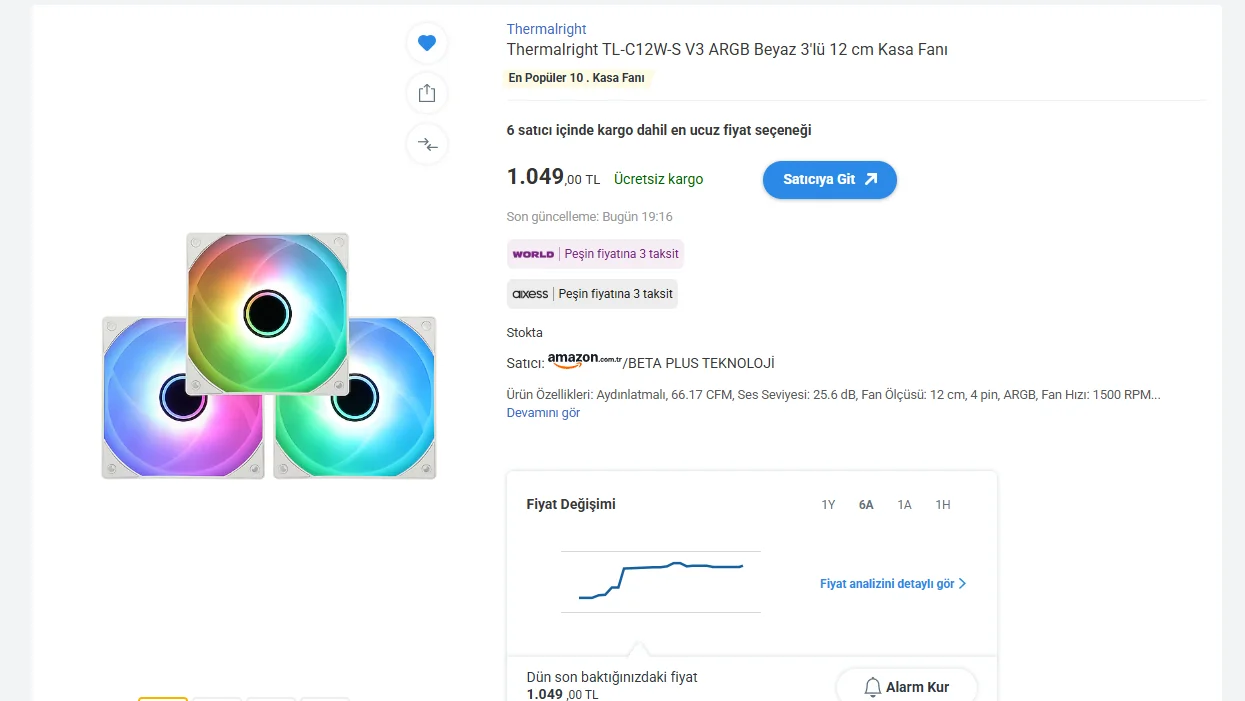
Task: Click the share icon button
Action: pyautogui.click(x=427, y=93)
